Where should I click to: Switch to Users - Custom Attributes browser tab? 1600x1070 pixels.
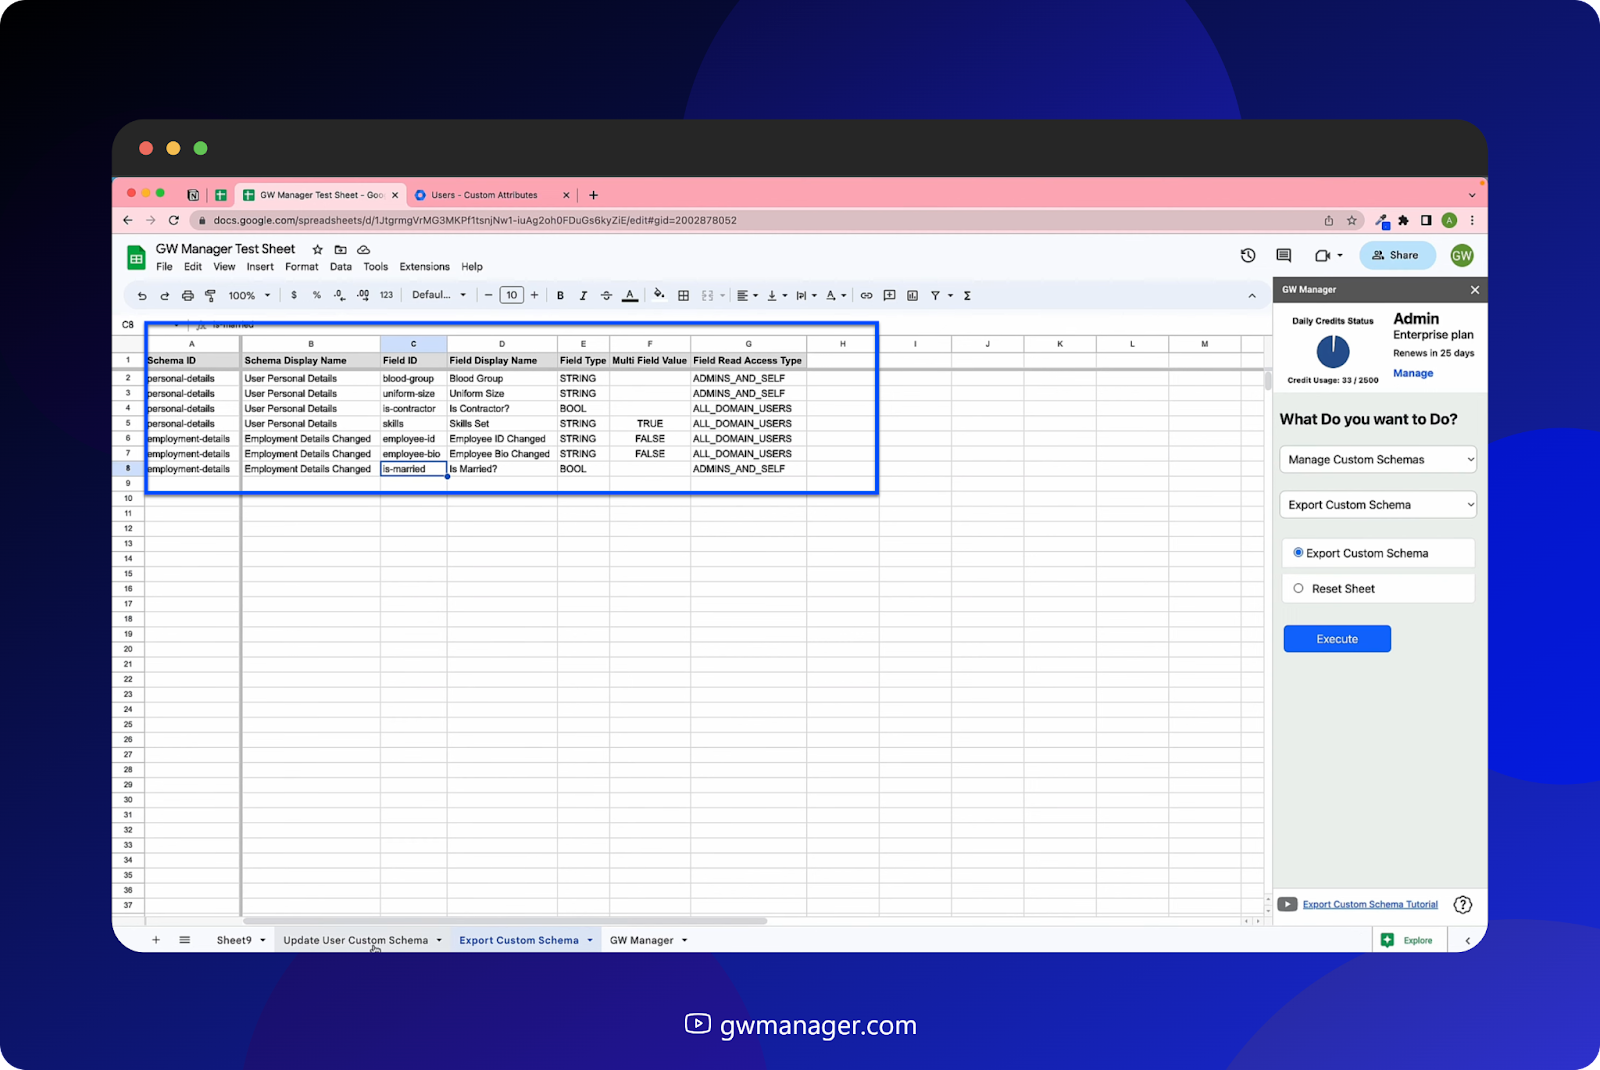pos(484,195)
